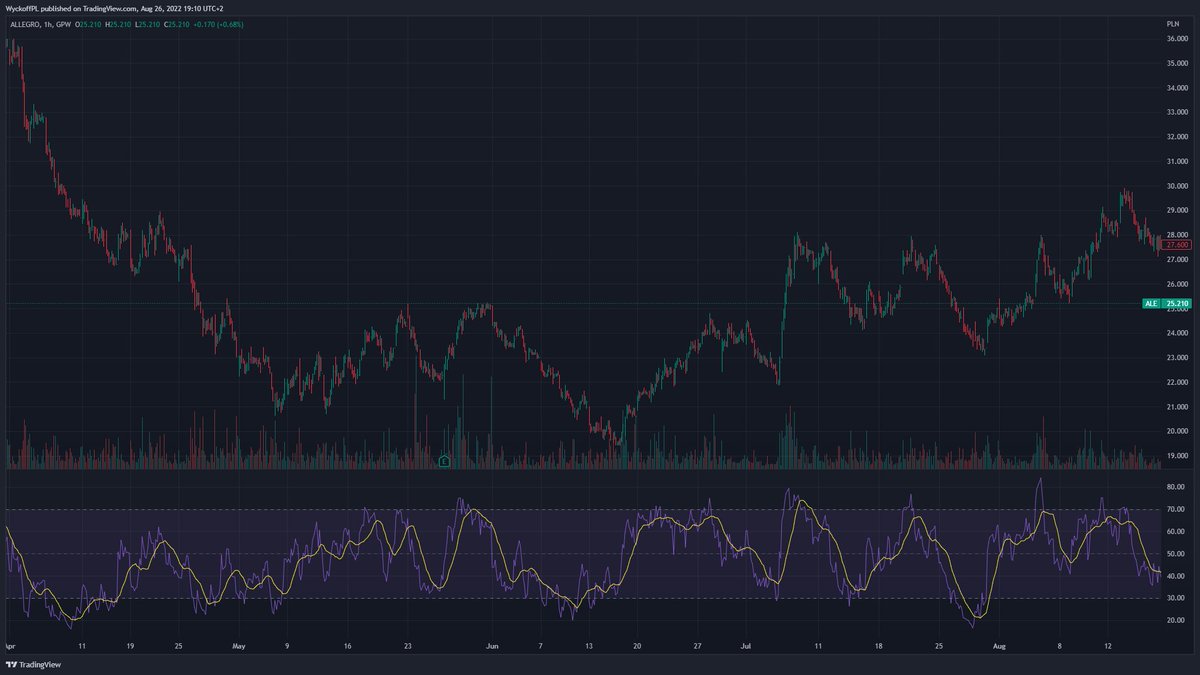Click 80.00 on the RSI scale
Viewport: 1200px width, 675px height.
point(1175,488)
